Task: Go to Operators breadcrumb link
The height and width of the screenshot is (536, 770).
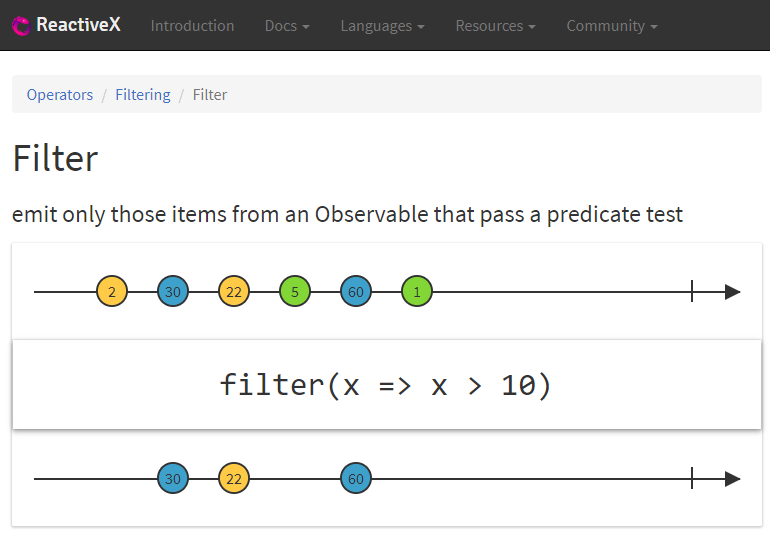Action: (x=60, y=95)
